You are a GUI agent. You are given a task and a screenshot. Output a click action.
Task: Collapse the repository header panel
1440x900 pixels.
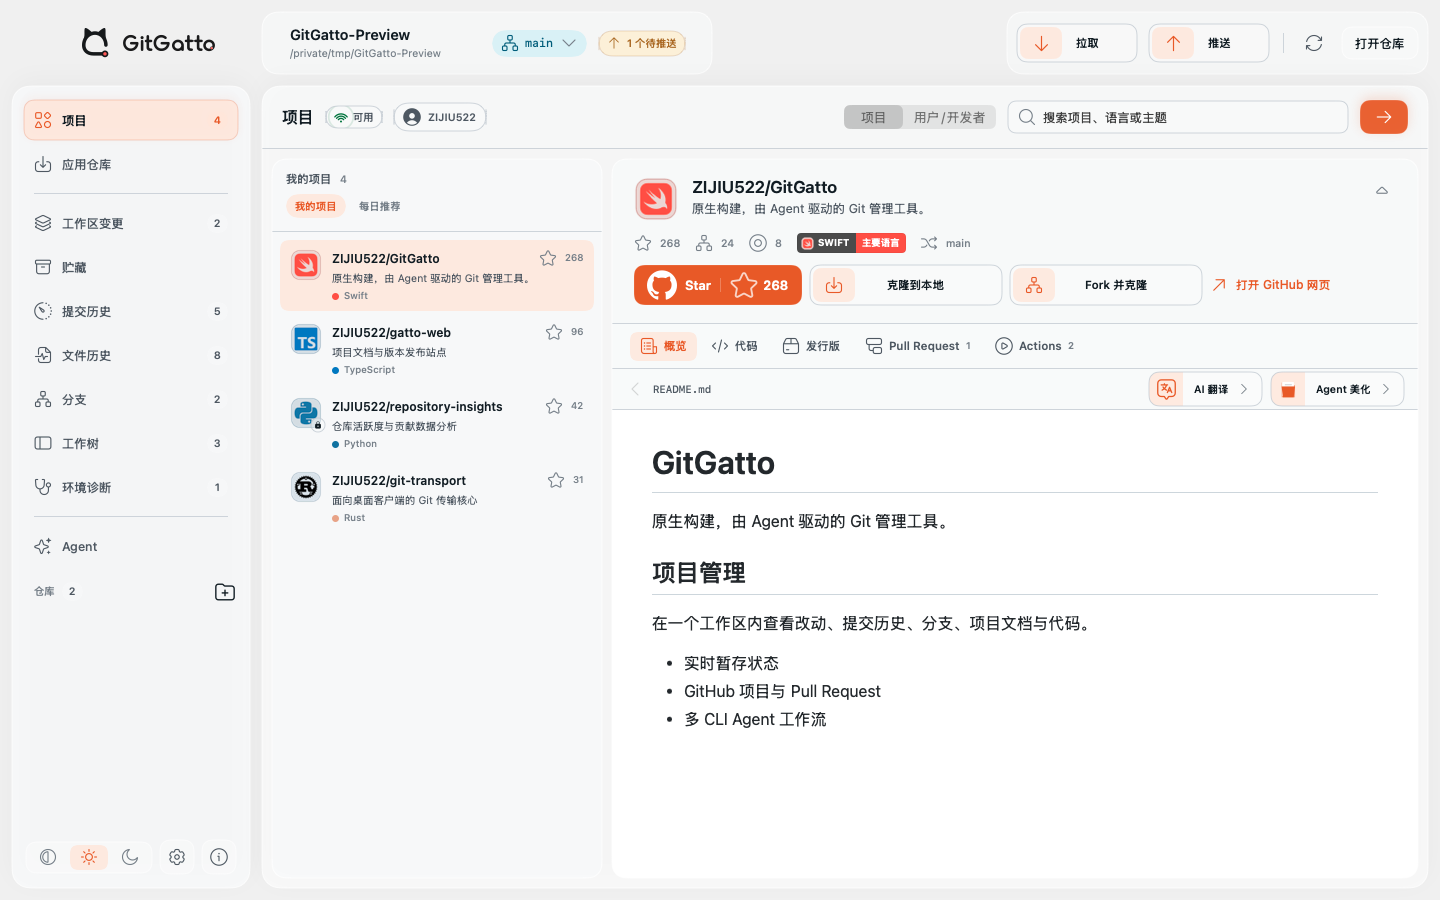(x=1382, y=190)
